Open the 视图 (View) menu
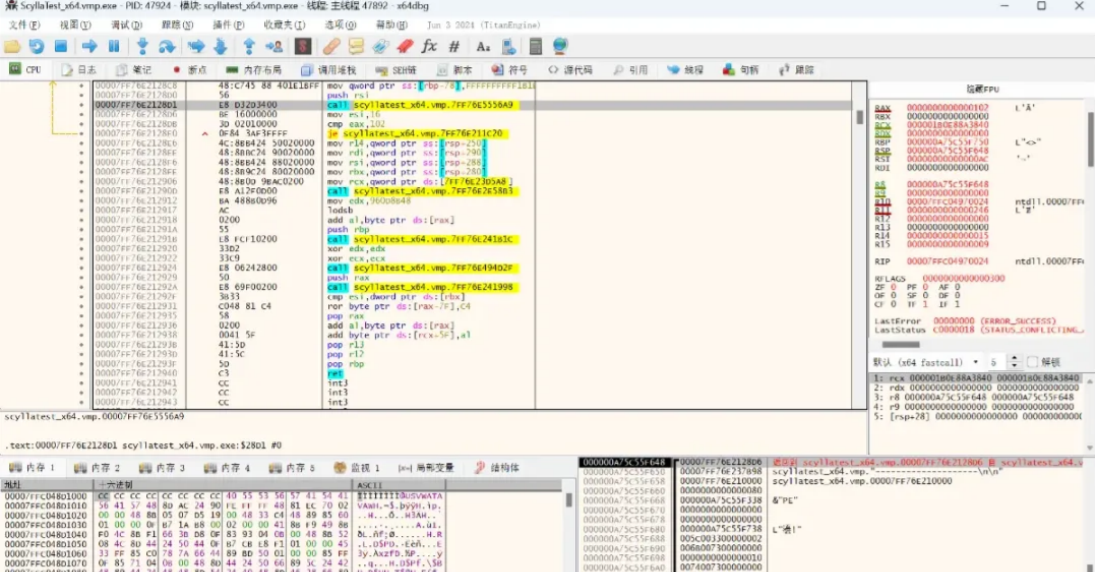1095x572 pixels. pos(75,24)
